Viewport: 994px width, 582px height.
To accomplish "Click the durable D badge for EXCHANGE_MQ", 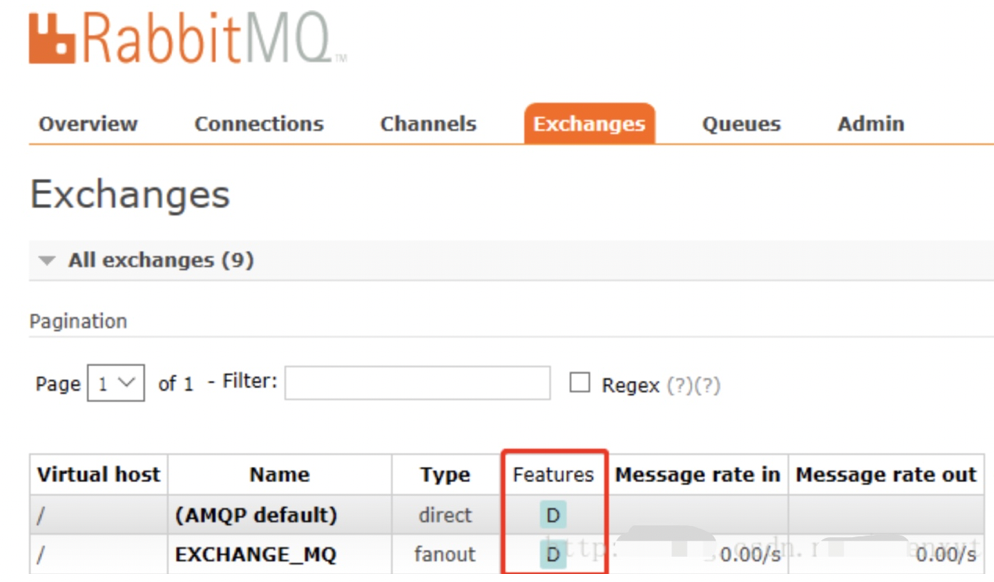I will click(x=553, y=555).
